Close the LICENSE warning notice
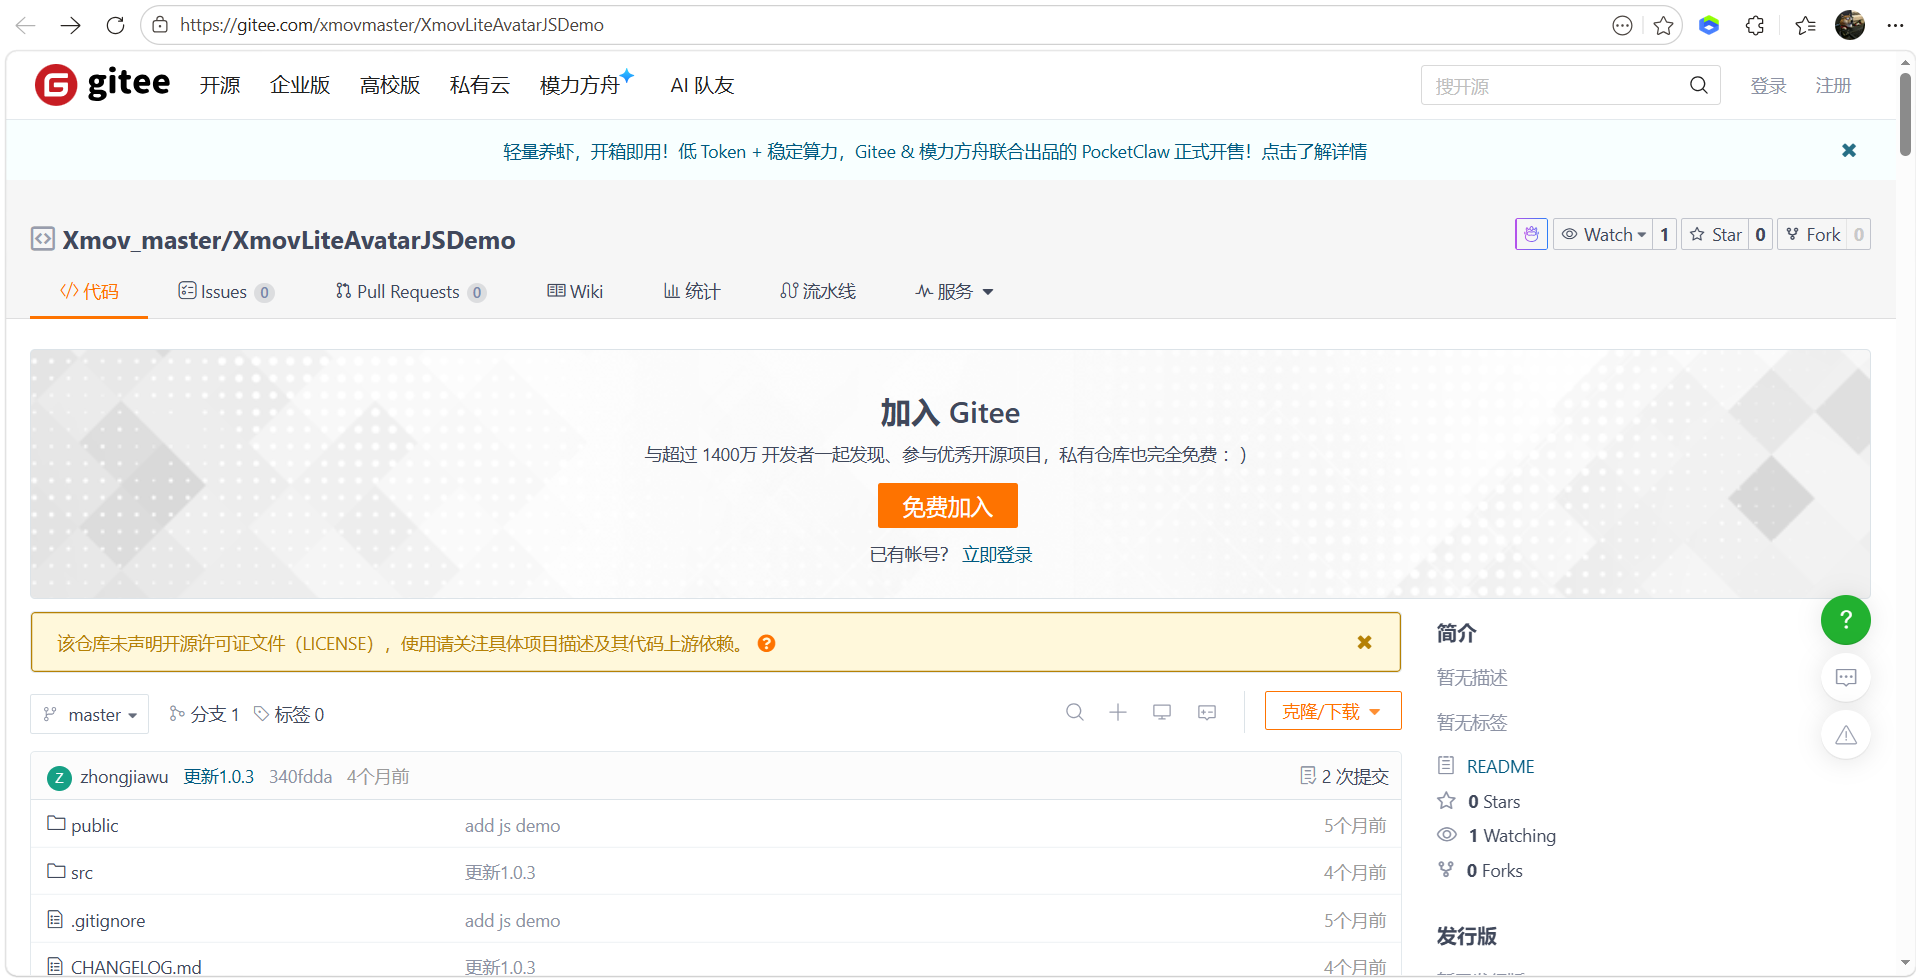 [x=1364, y=642]
